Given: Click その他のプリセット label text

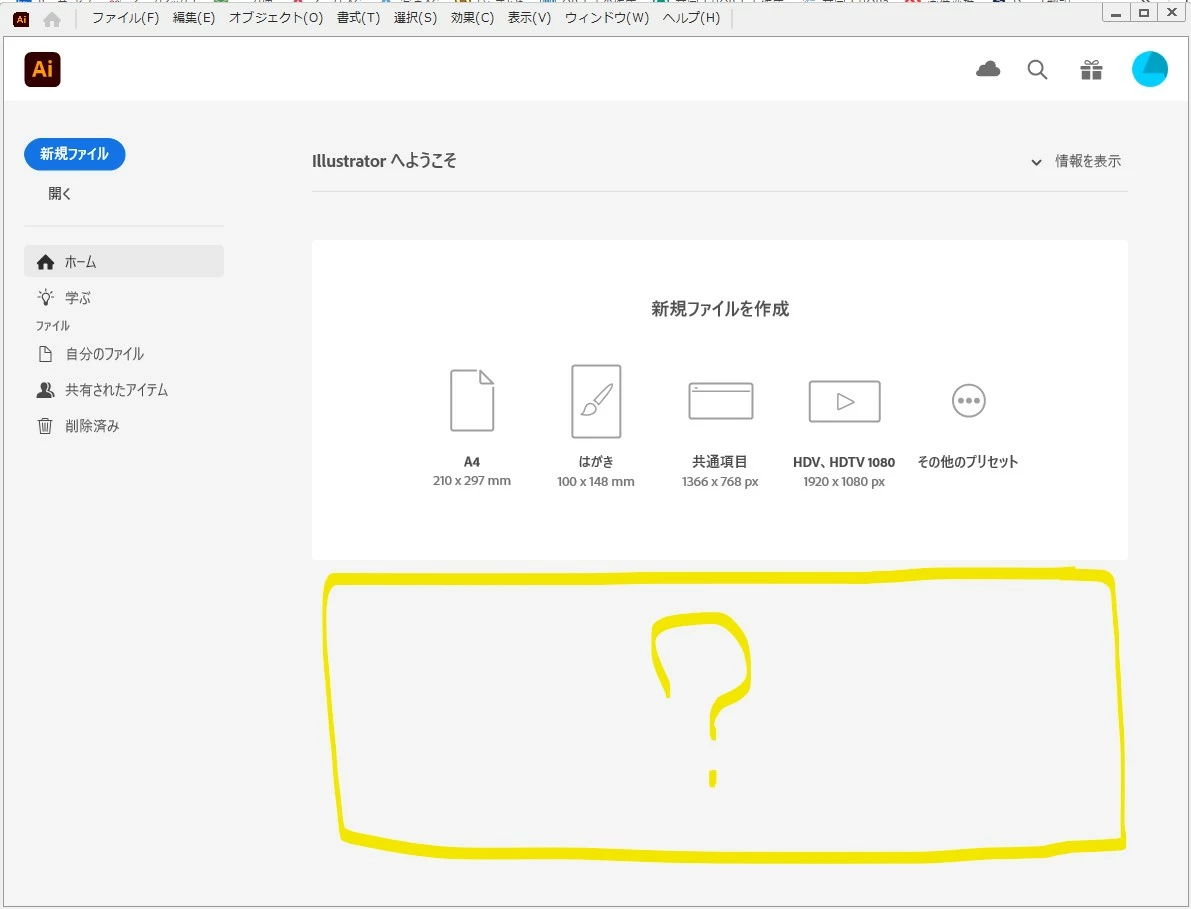Looking at the screenshot, I should coord(968,462).
